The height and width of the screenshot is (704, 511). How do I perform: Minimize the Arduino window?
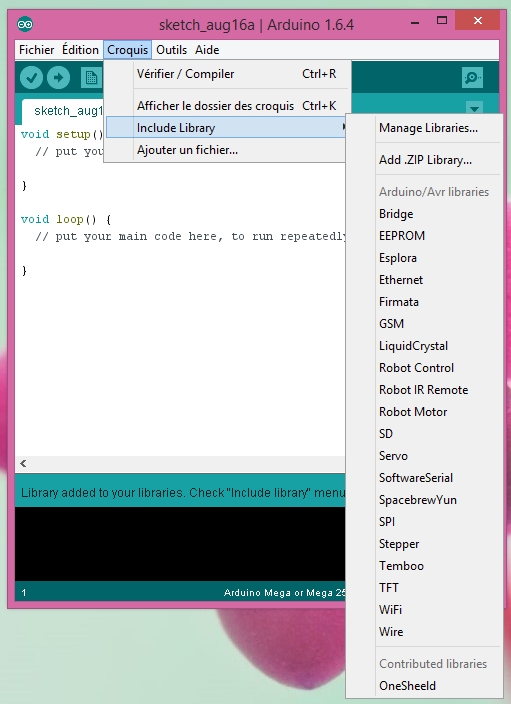(415, 21)
